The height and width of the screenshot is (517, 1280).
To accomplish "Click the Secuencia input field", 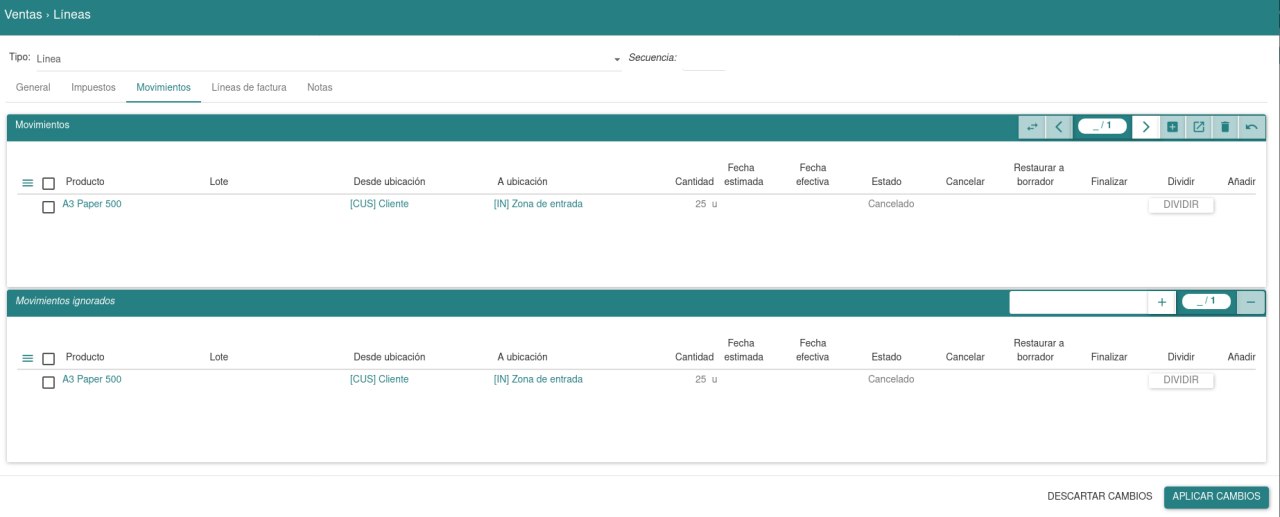I will point(703,58).
